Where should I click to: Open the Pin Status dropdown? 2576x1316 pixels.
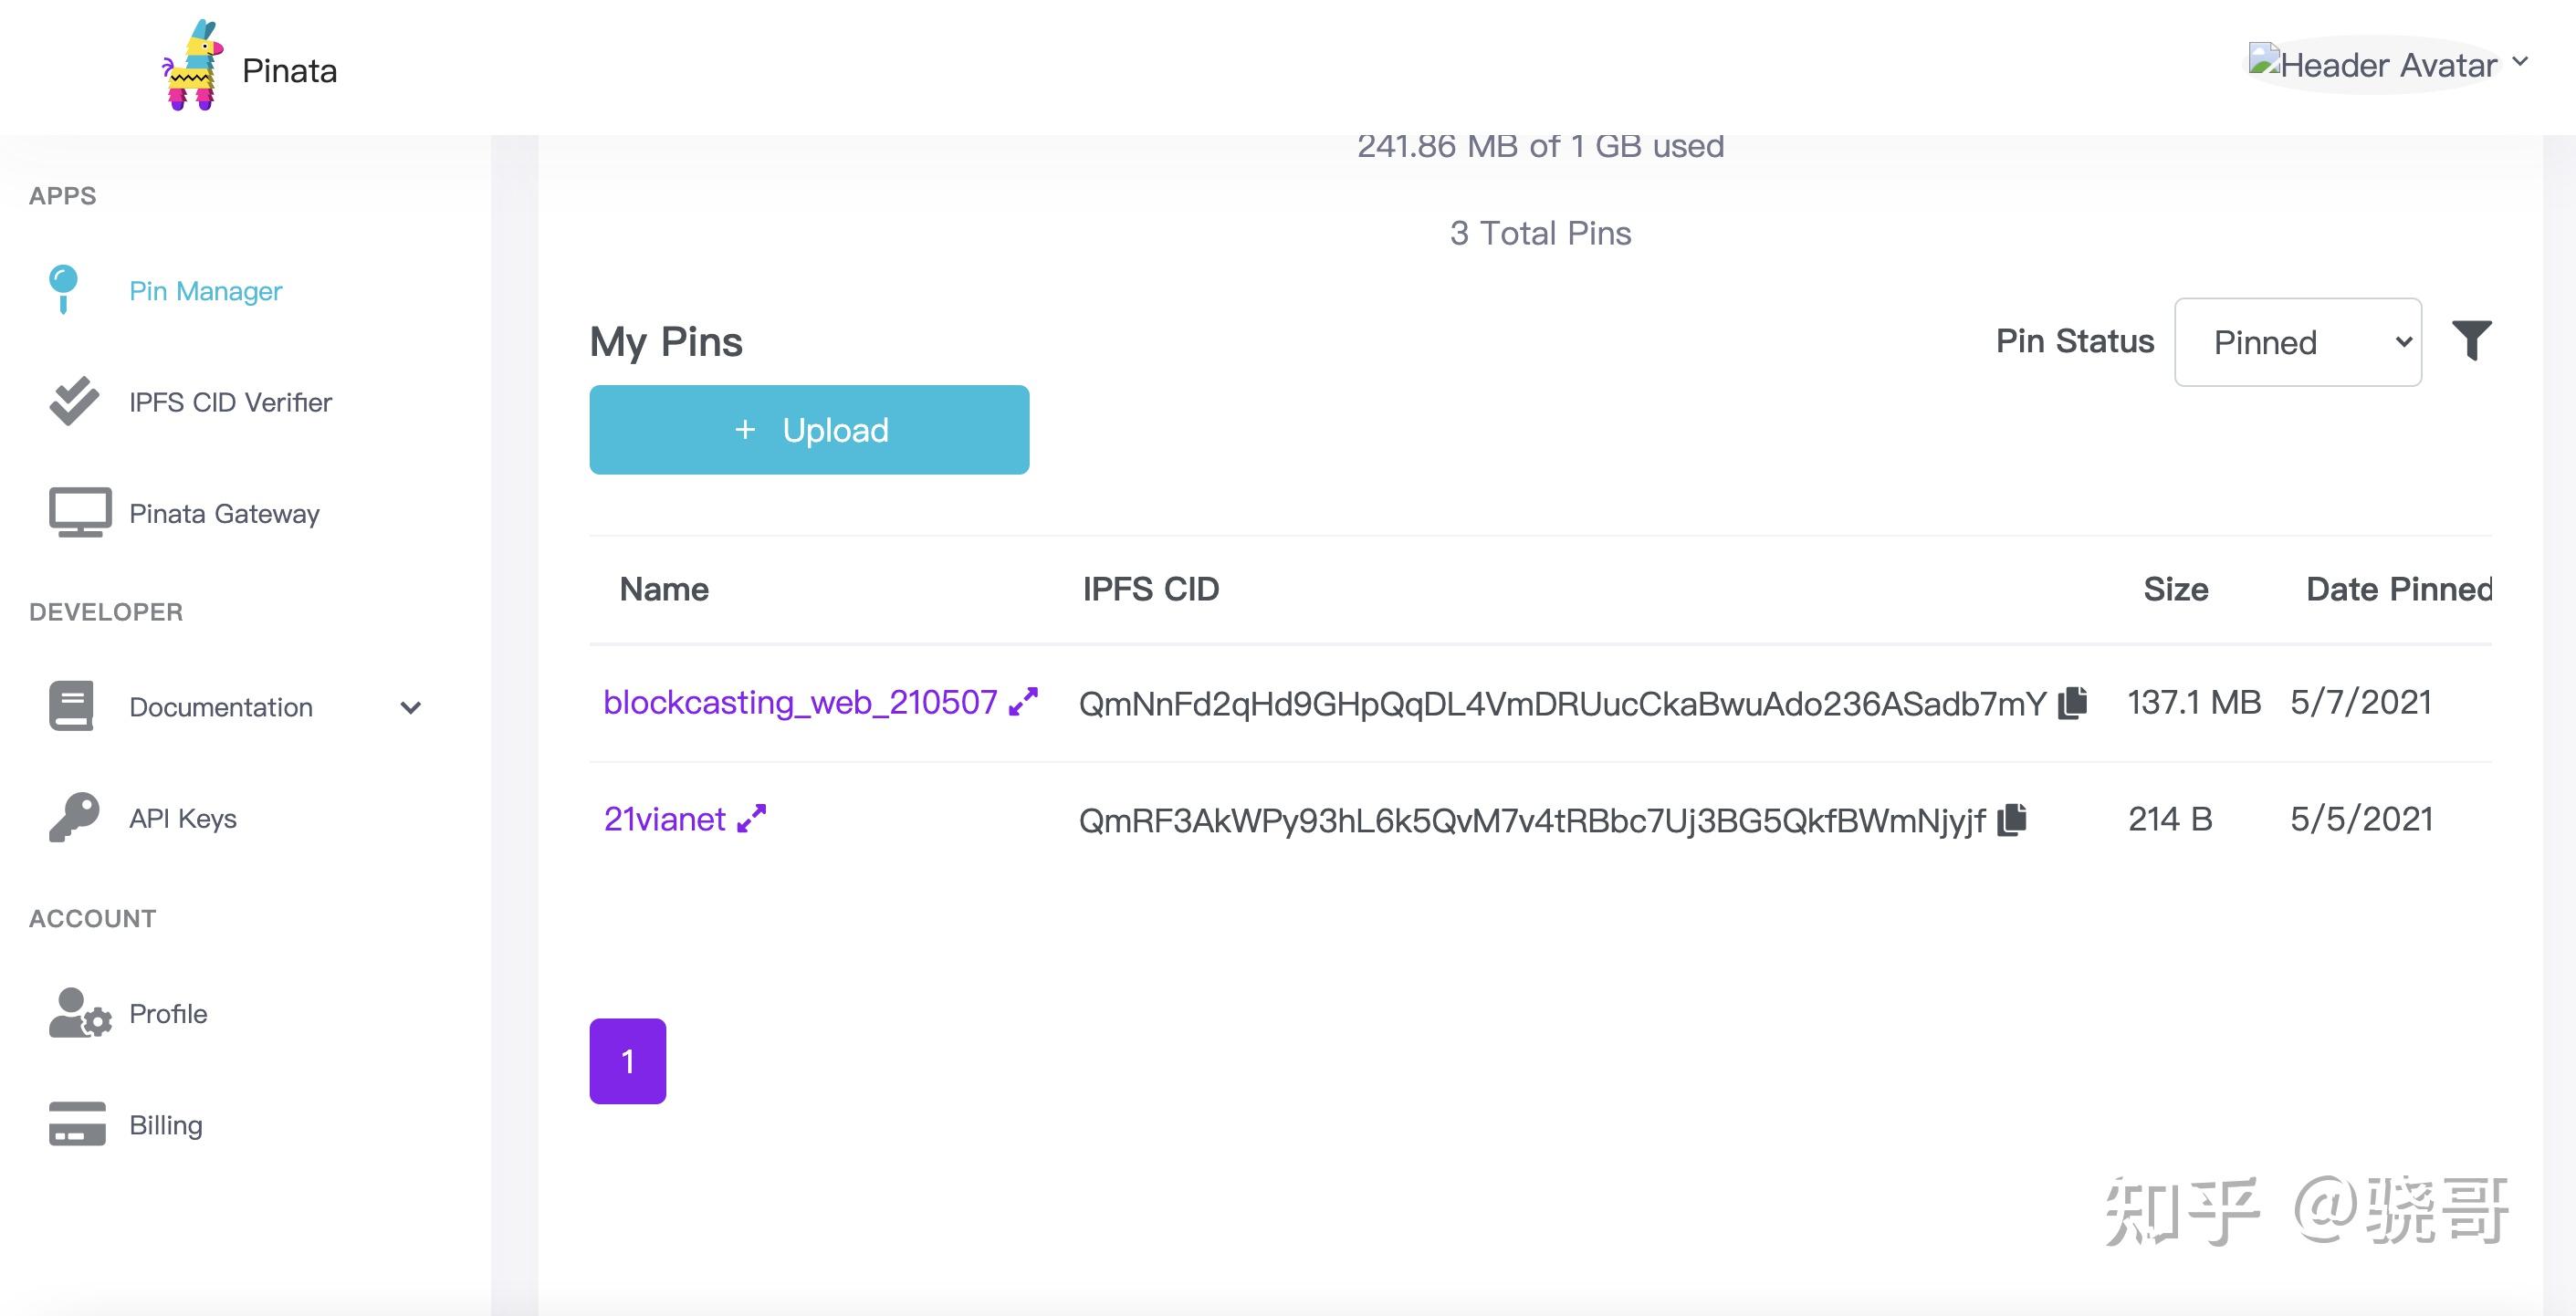pos(2297,342)
